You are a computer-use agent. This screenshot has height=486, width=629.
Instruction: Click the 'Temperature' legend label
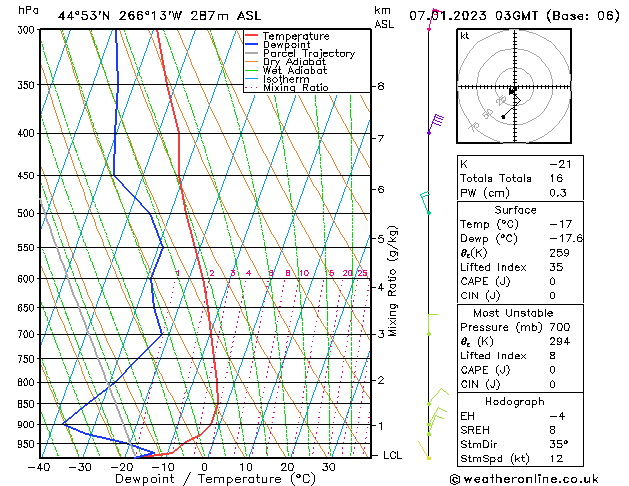296,36
